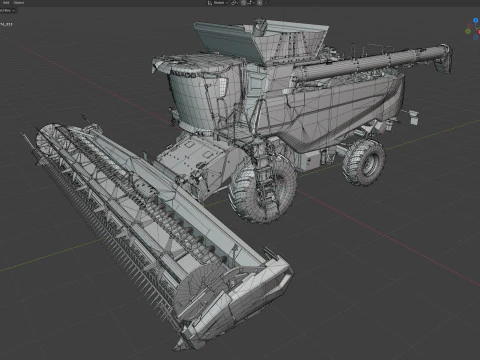Viewport: 480px width, 360px height.
Task: Click the blue Z axis gizmo handle
Action: [x=476, y=20]
